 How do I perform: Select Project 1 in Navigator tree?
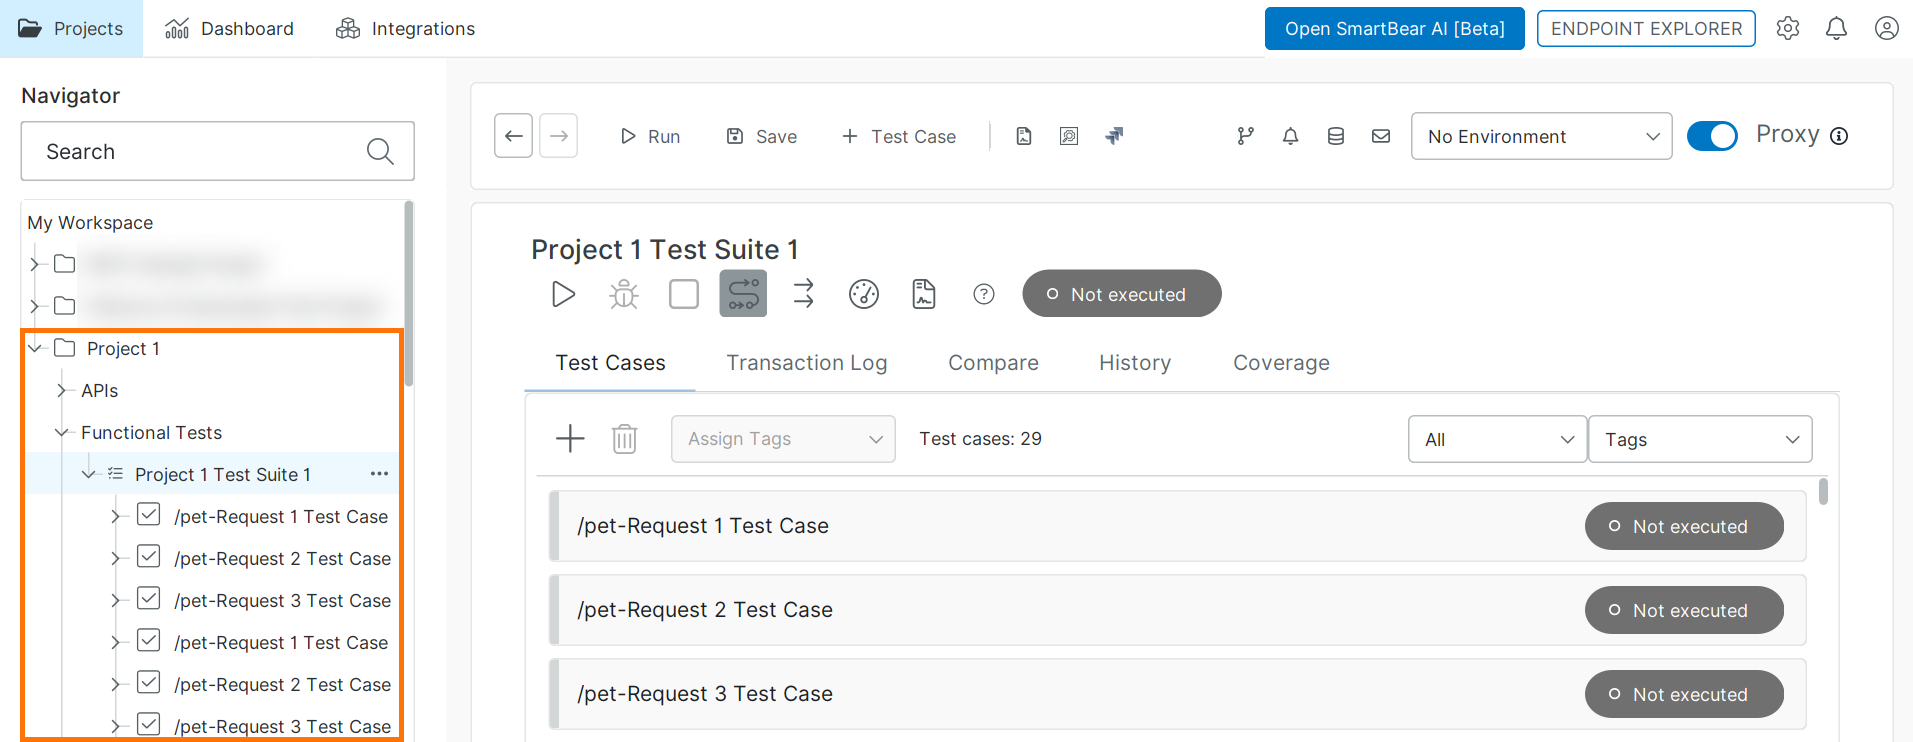123,348
